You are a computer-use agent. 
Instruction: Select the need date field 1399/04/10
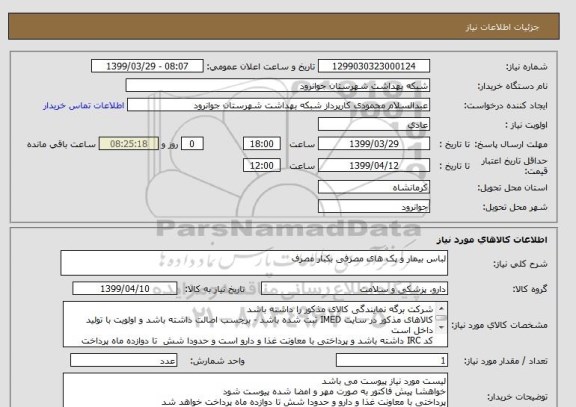tap(125, 289)
